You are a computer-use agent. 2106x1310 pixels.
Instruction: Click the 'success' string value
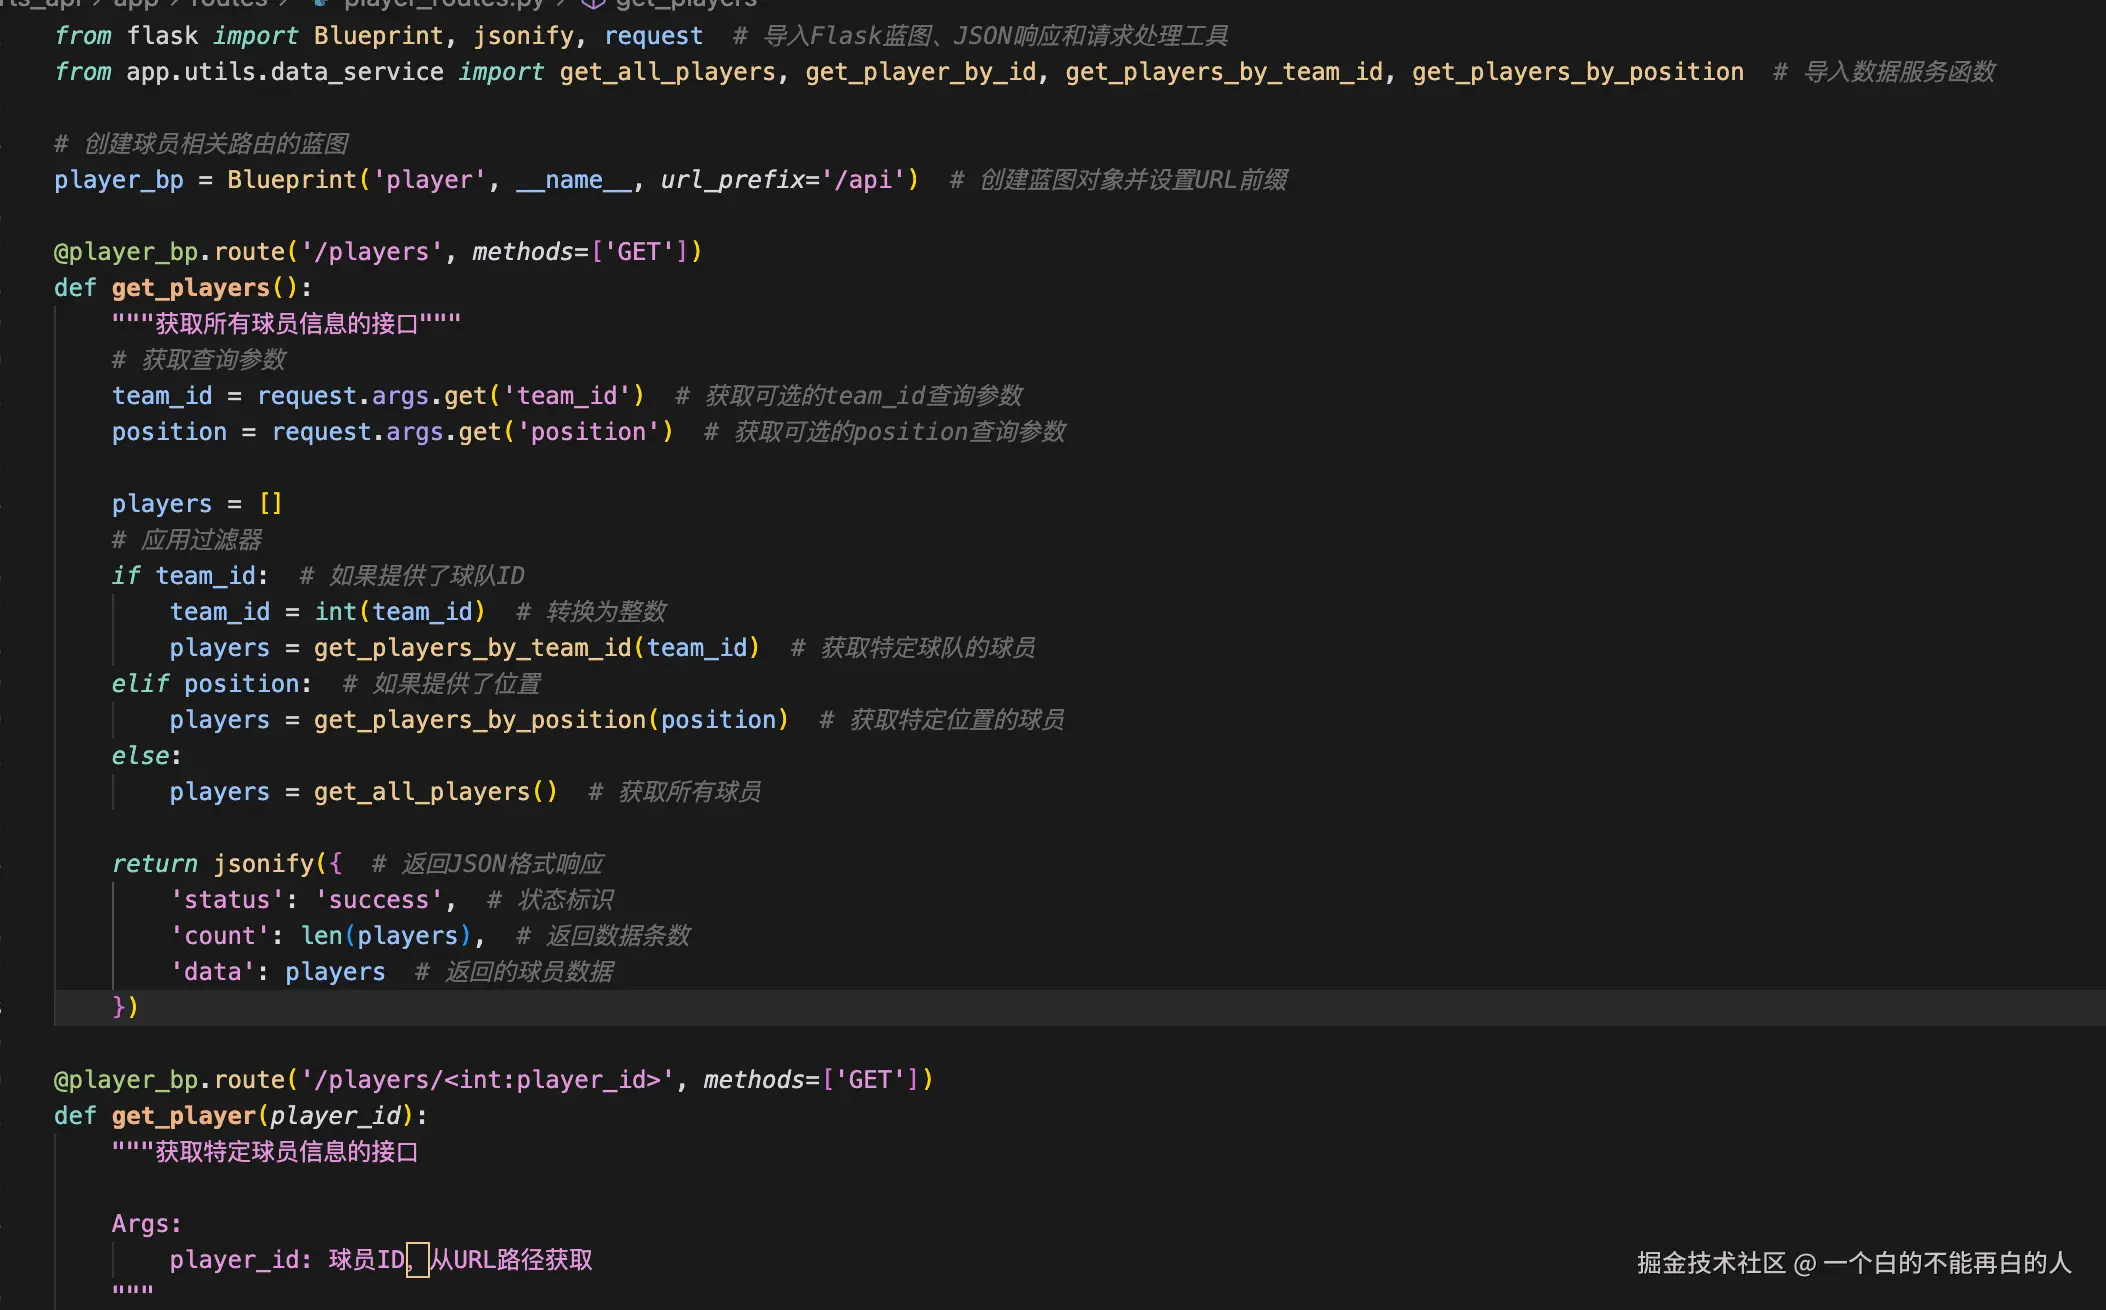[378, 900]
